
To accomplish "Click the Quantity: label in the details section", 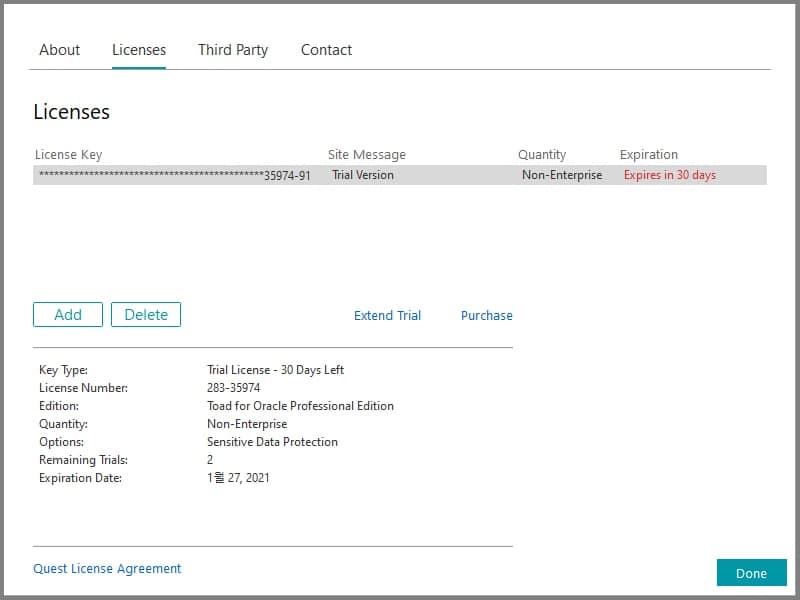I will [x=63, y=424].
